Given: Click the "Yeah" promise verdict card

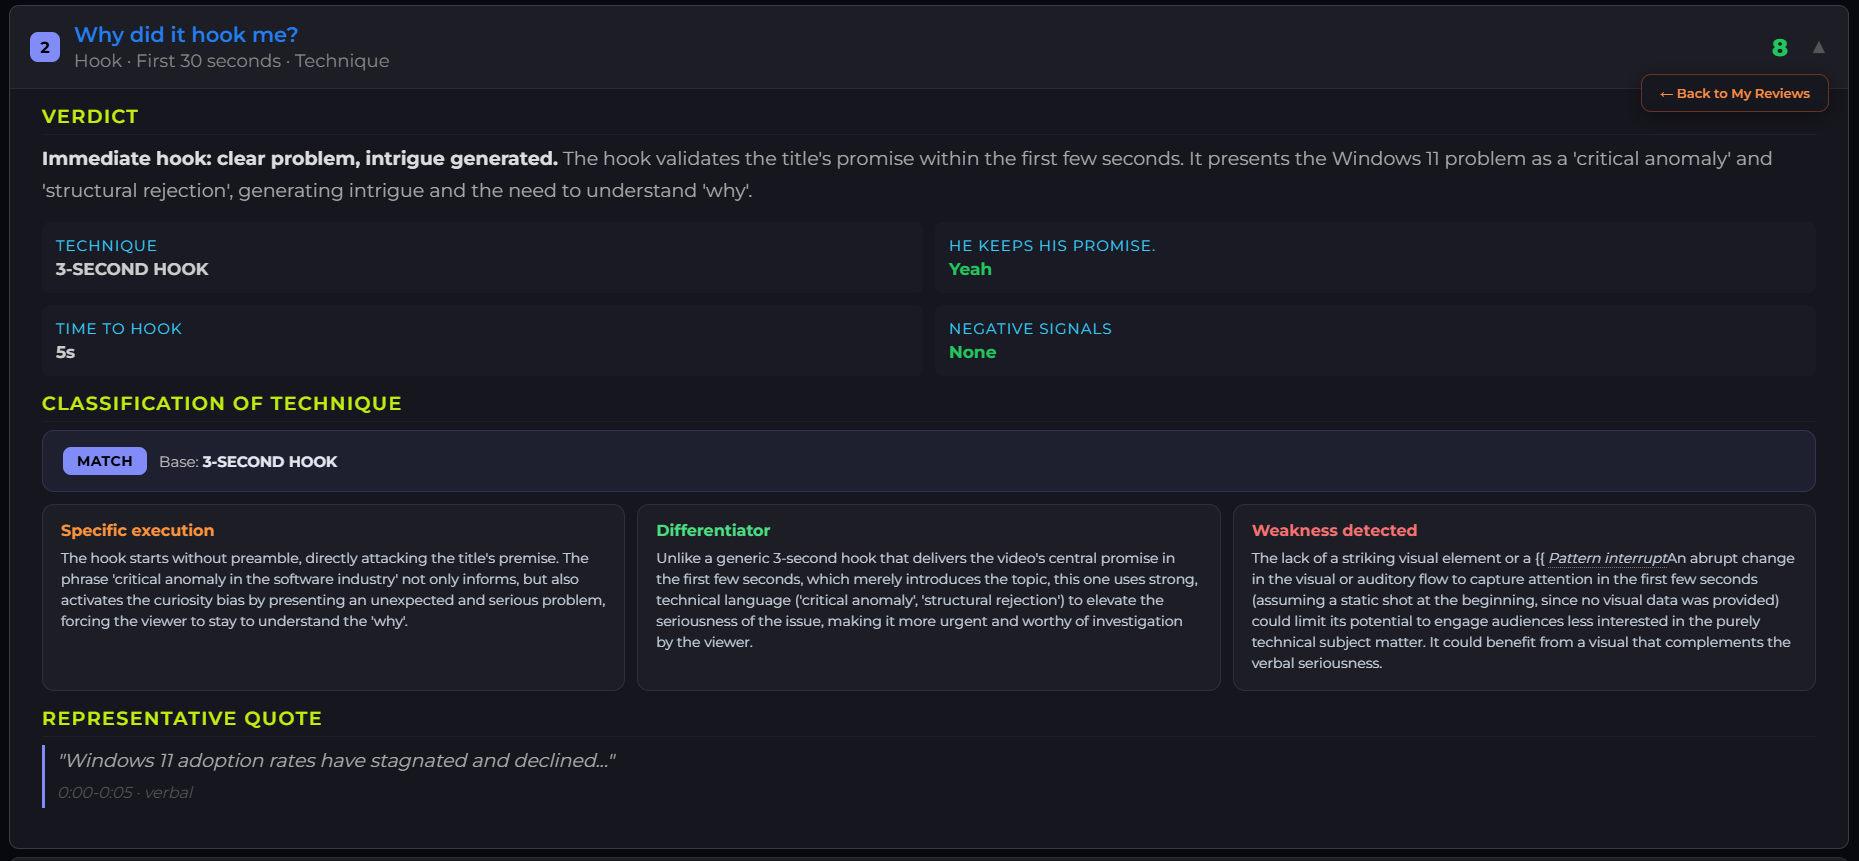Looking at the screenshot, I should tap(1376, 257).
